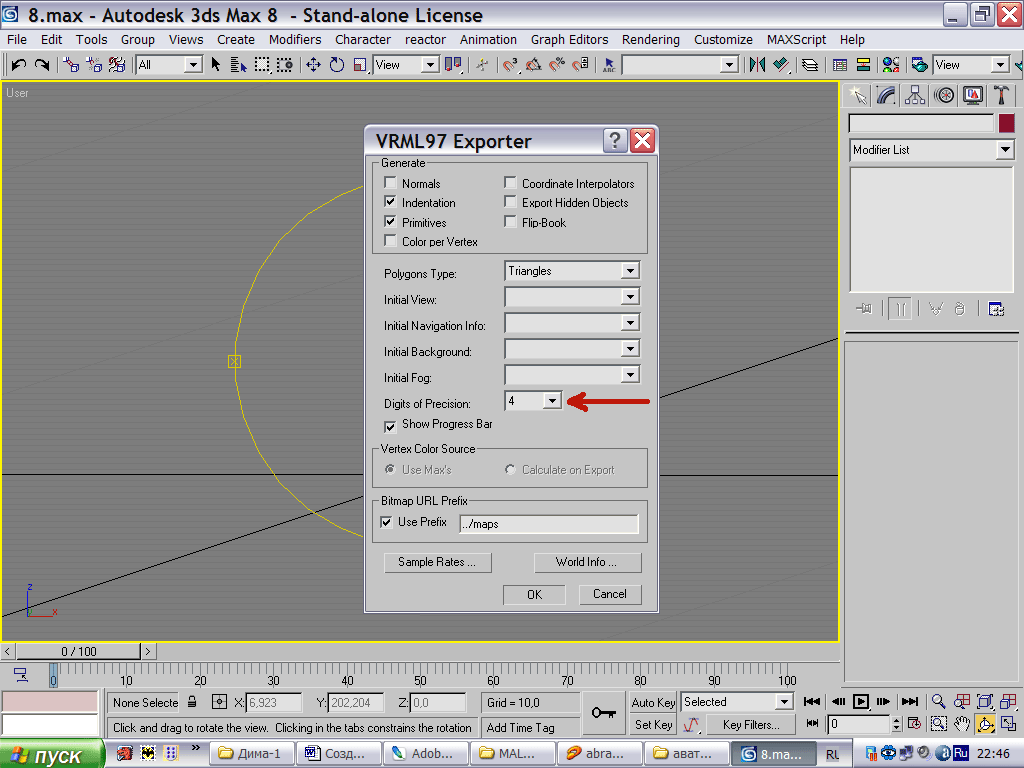
Task: Select the Pan hand viewport tool
Action: 962,724
